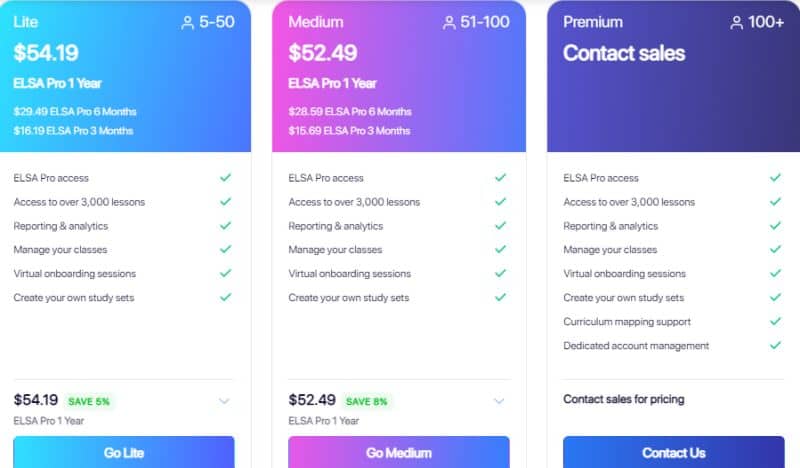Select $29.49 ELSA Pro 6 Months in Lite
The width and height of the screenshot is (800, 468).
coord(75,111)
